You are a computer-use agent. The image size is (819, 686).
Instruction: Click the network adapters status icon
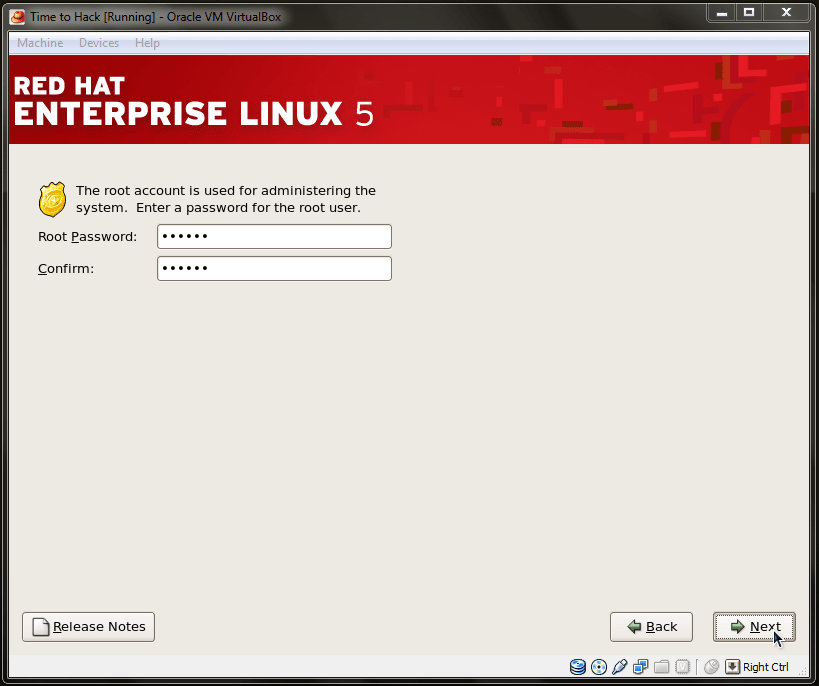point(640,667)
